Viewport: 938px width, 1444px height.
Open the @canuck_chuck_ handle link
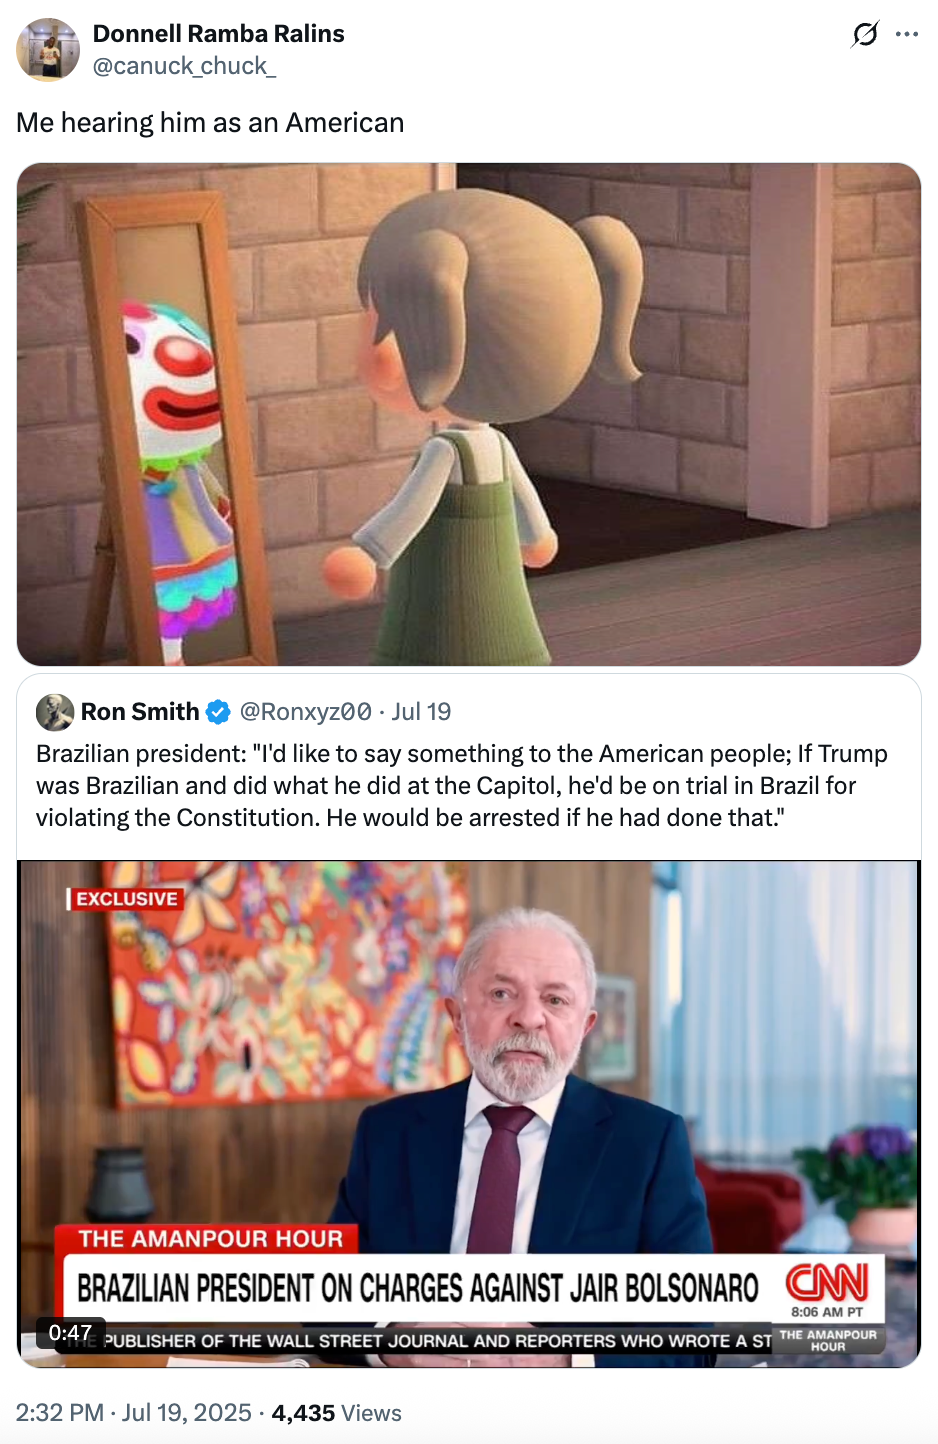point(184,66)
